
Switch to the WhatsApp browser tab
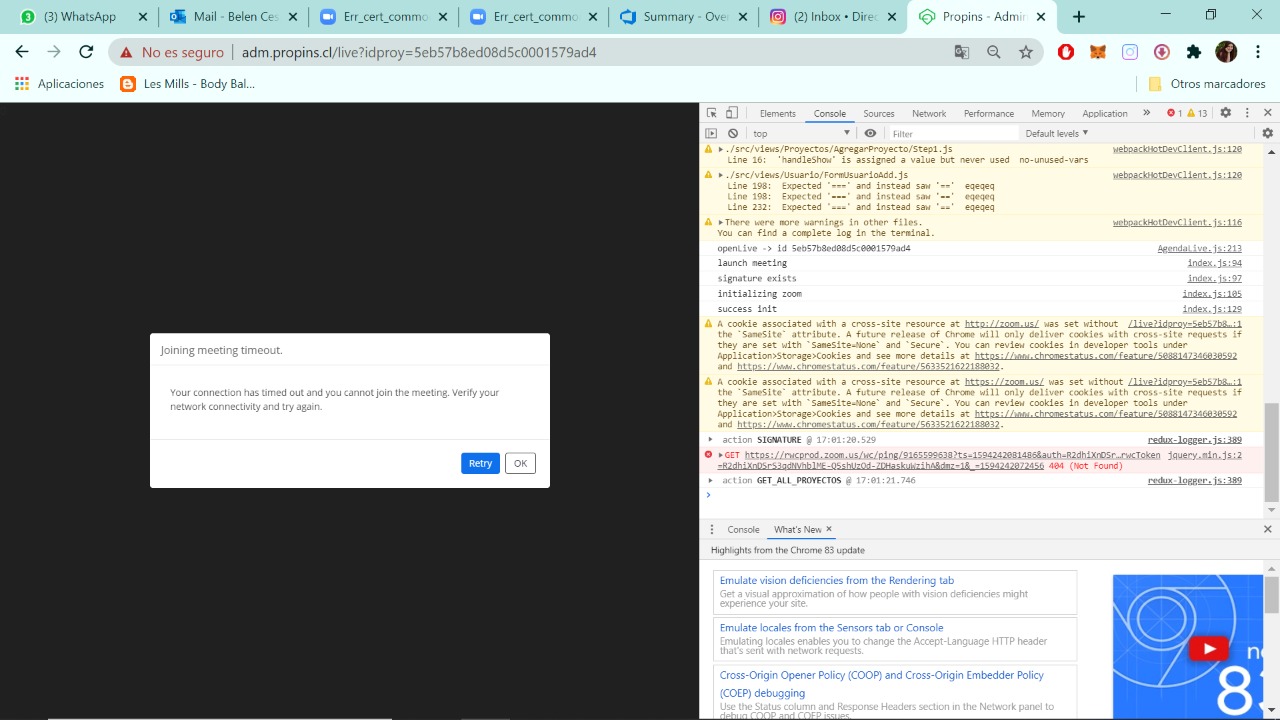81,17
